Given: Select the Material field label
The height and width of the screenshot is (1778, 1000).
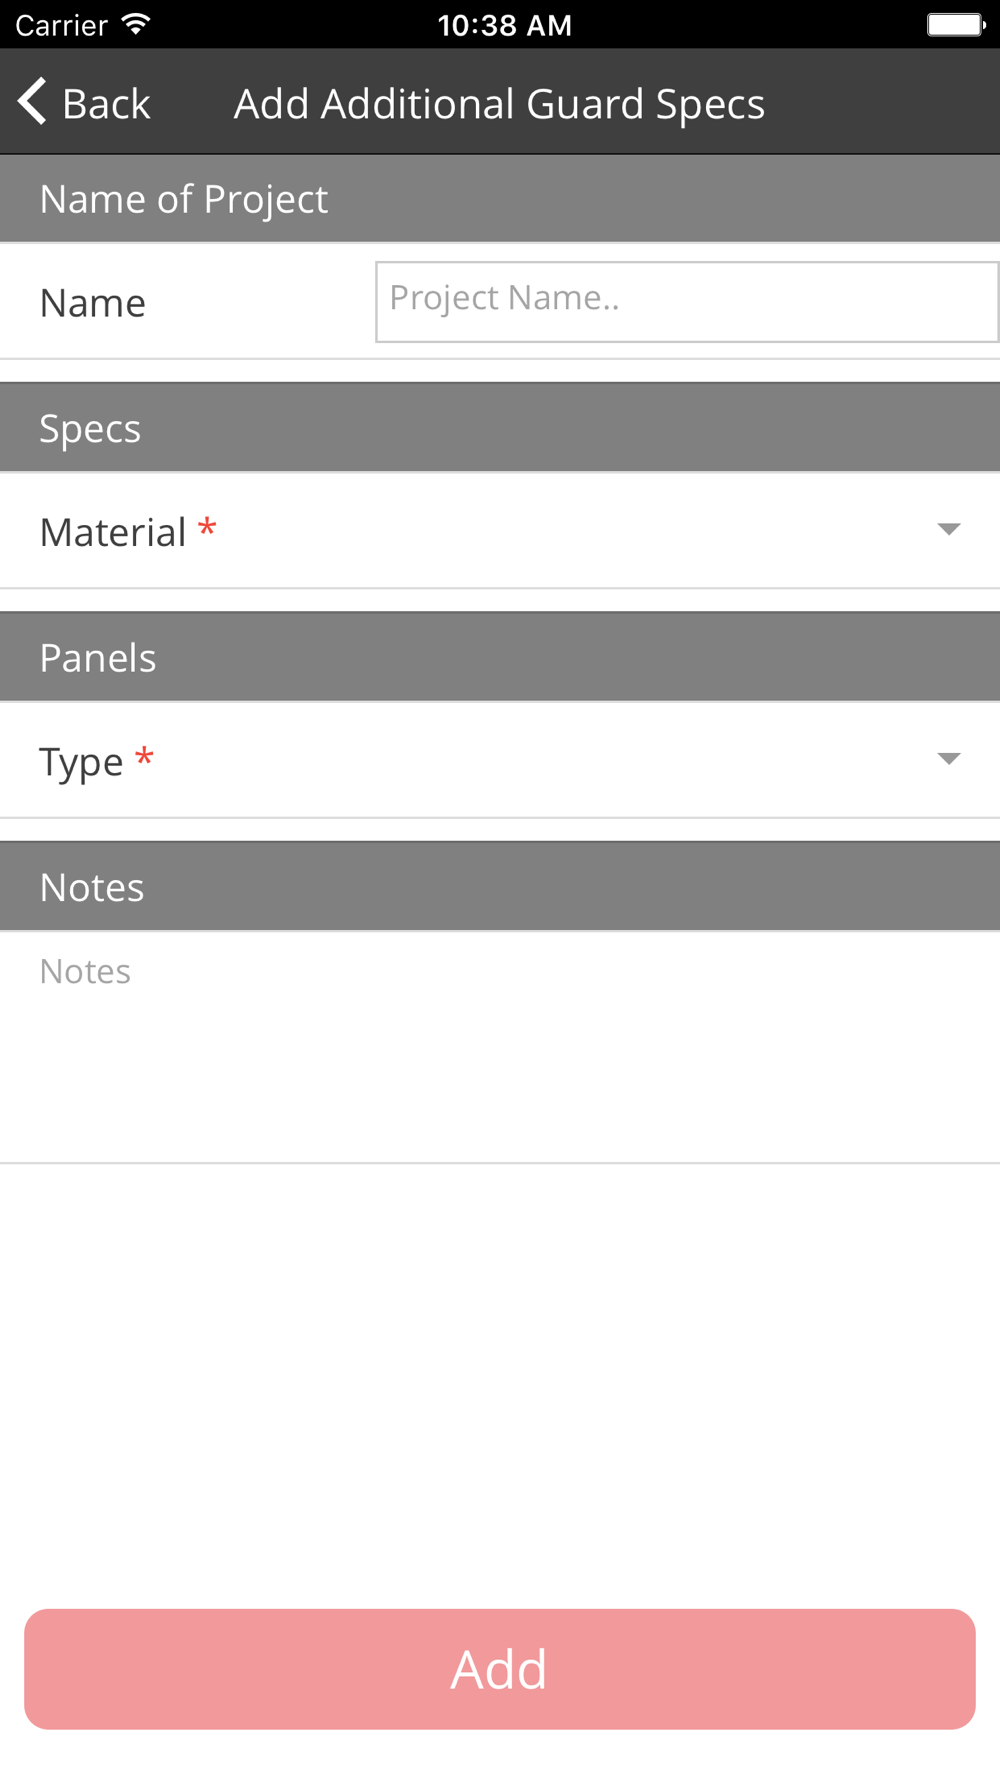Looking at the screenshot, I should tap(113, 532).
